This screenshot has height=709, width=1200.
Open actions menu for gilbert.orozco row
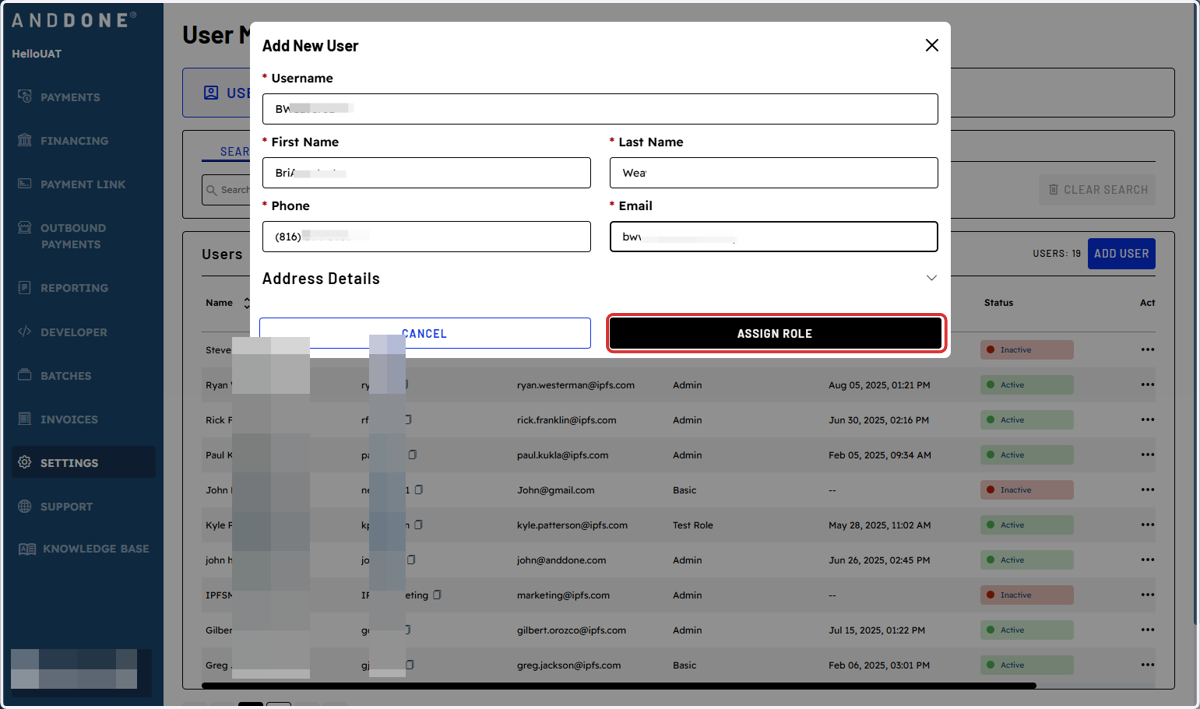1147,630
